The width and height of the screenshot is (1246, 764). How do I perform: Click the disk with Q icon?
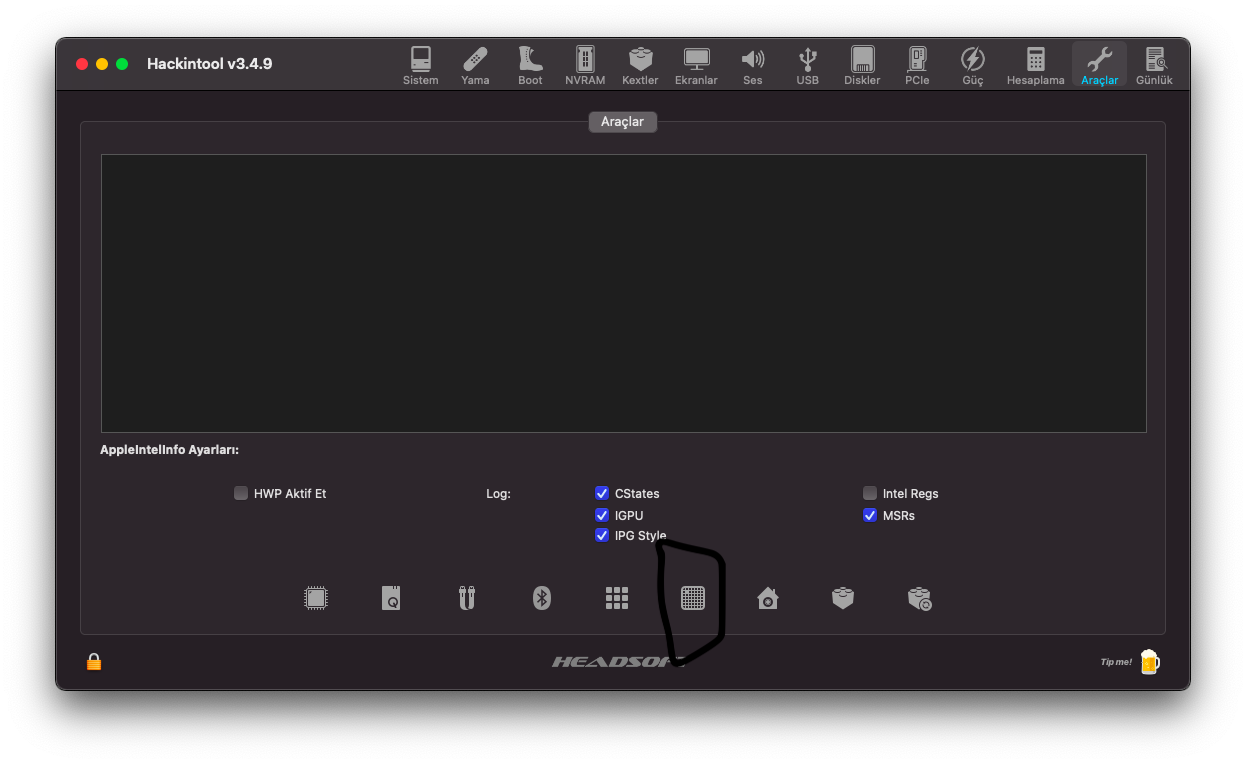(391, 598)
